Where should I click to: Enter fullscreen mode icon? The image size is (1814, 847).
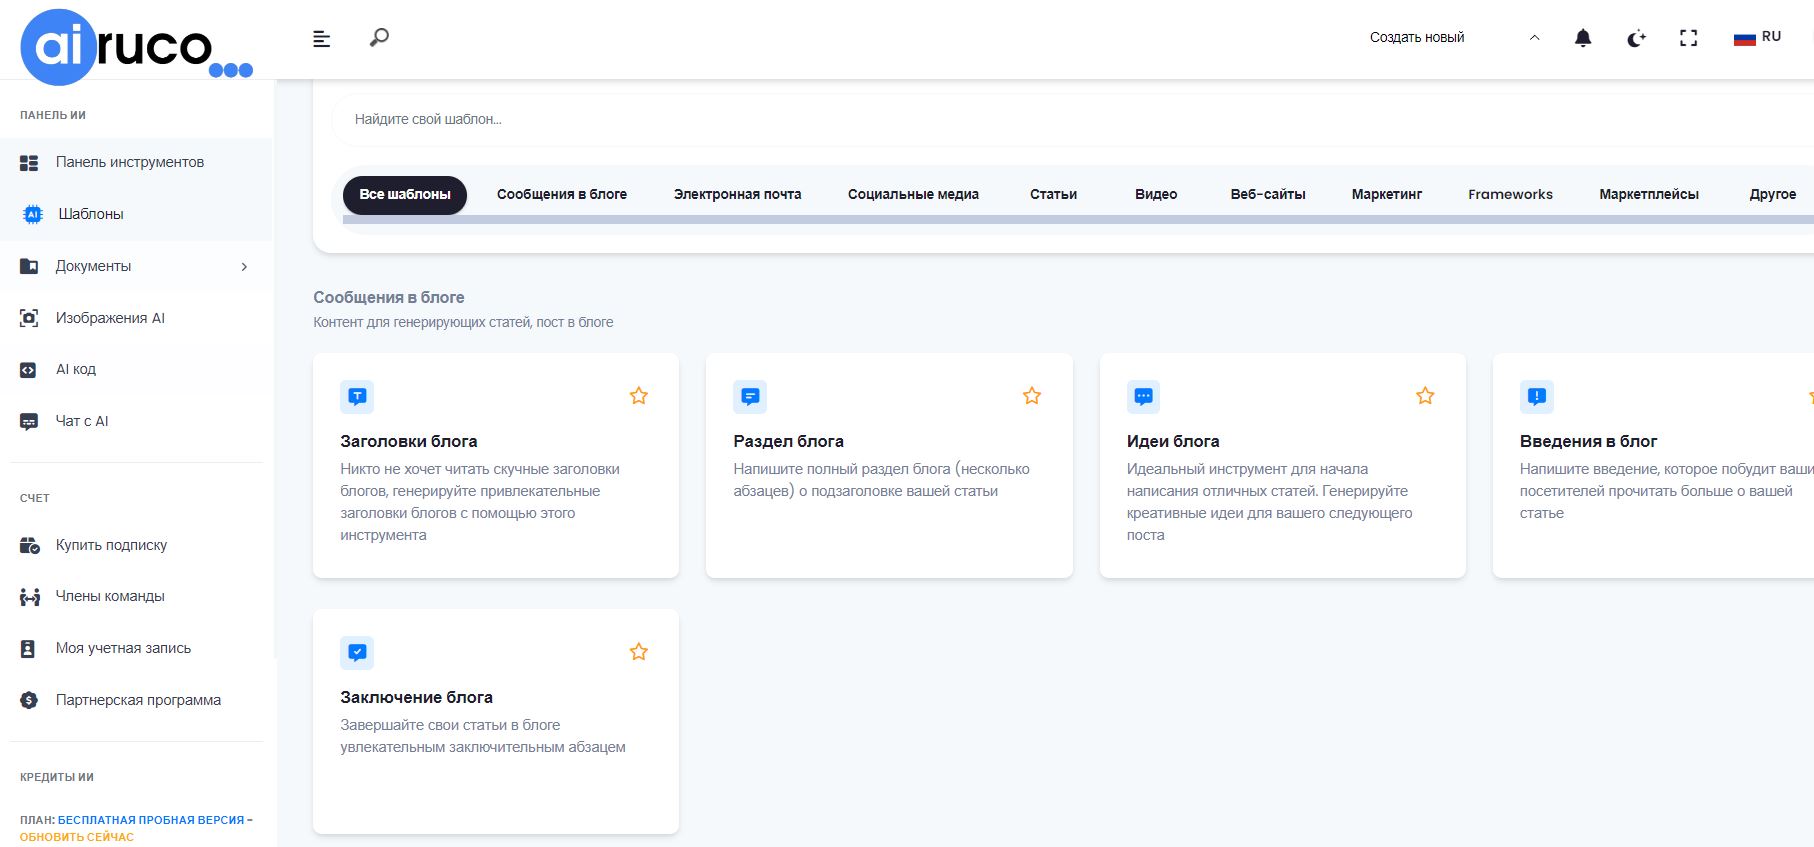[1689, 38]
